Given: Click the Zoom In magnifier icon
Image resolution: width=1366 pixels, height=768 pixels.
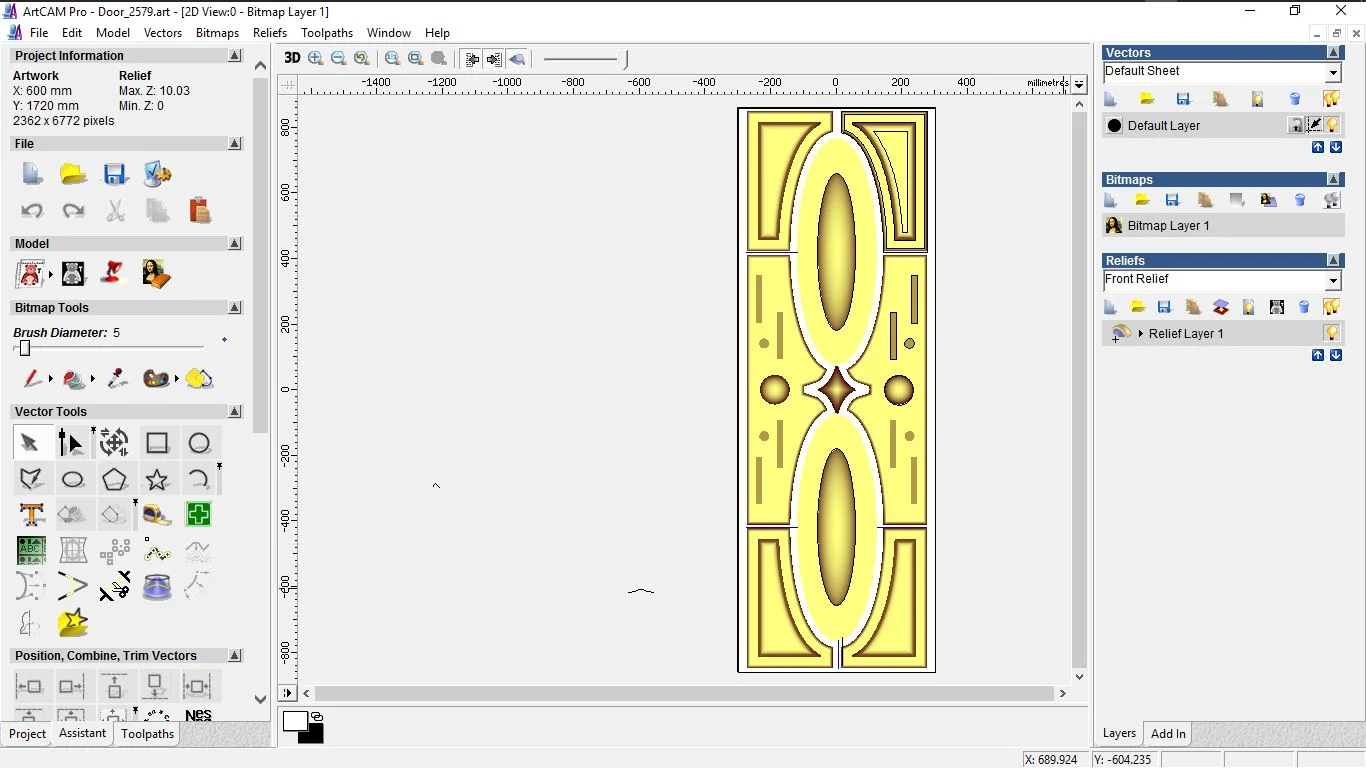Looking at the screenshot, I should pos(316,58).
